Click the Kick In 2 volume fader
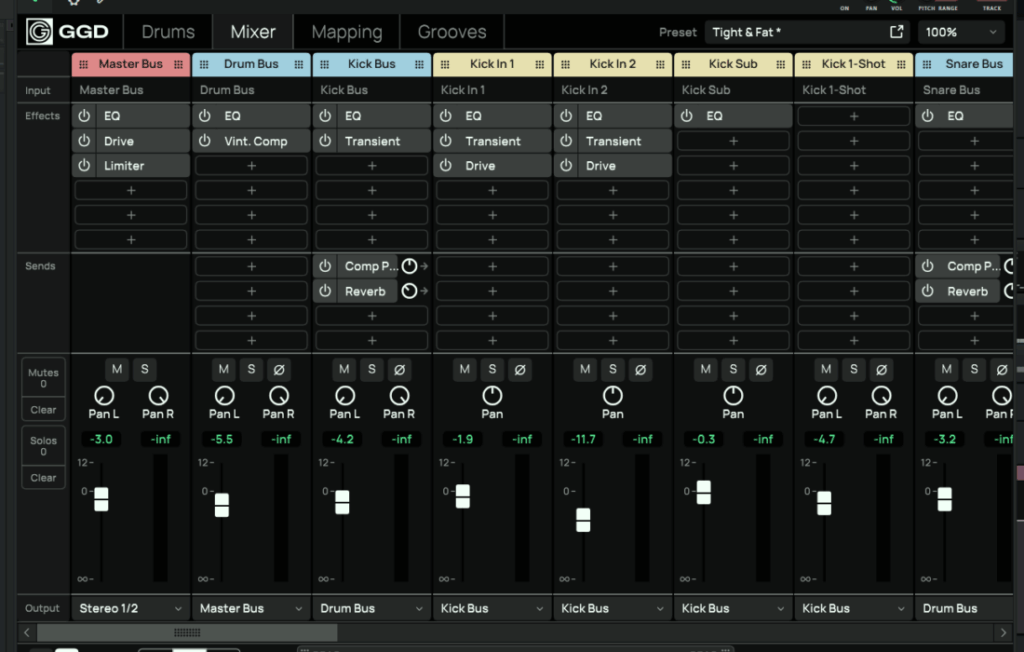The image size is (1024, 652). [583, 520]
